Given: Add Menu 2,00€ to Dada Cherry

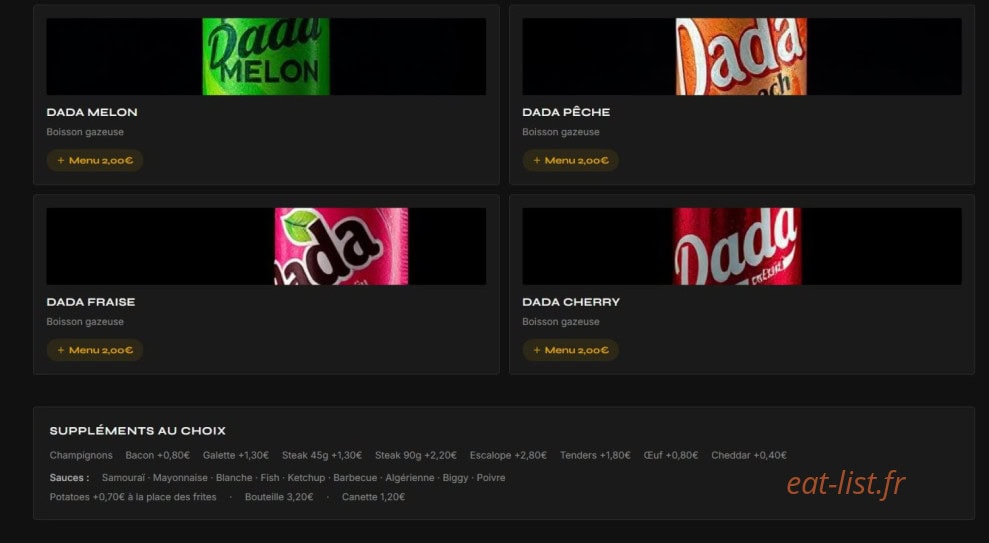Looking at the screenshot, I should (x=570, y=350).
